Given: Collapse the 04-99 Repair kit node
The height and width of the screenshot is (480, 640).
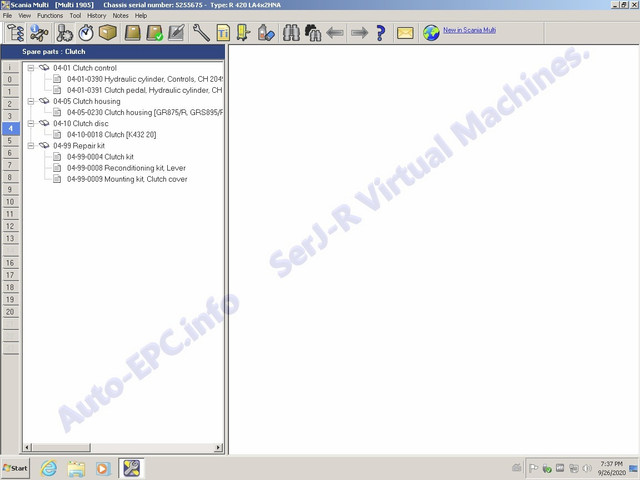Looking at the screenshot, I should click(x=31, y=146).
